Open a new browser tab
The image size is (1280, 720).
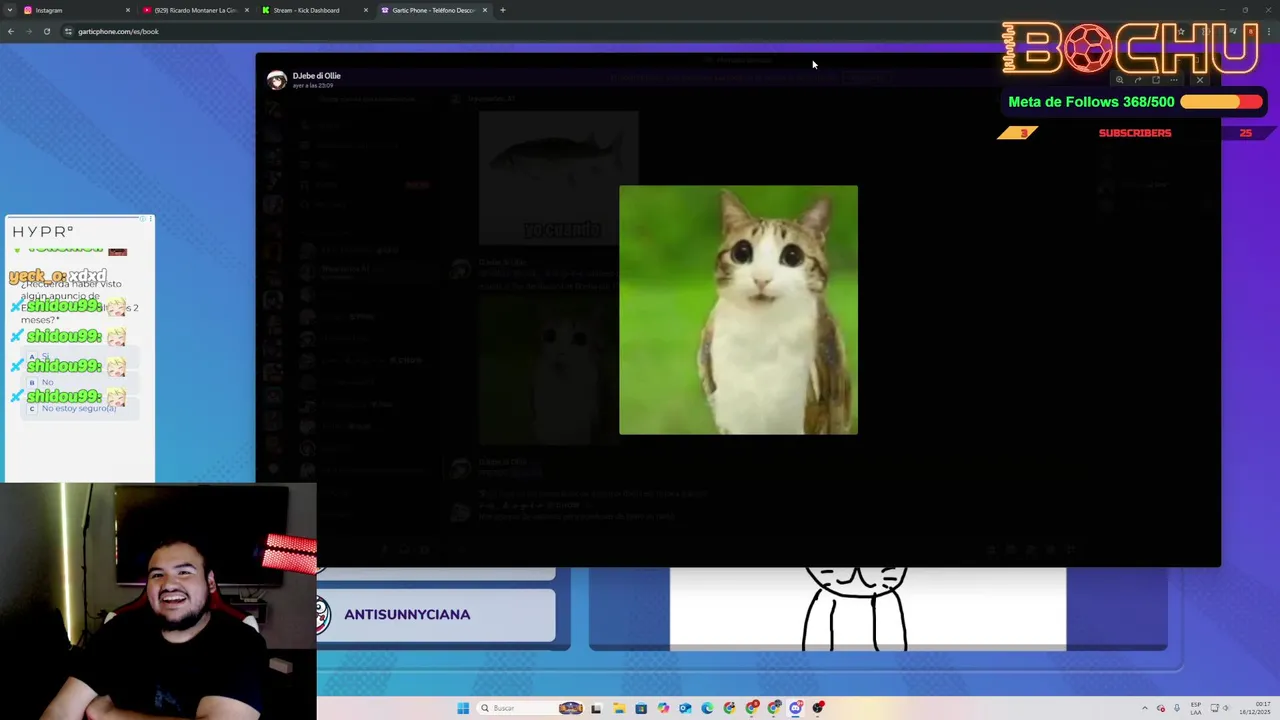pos(502,10)
